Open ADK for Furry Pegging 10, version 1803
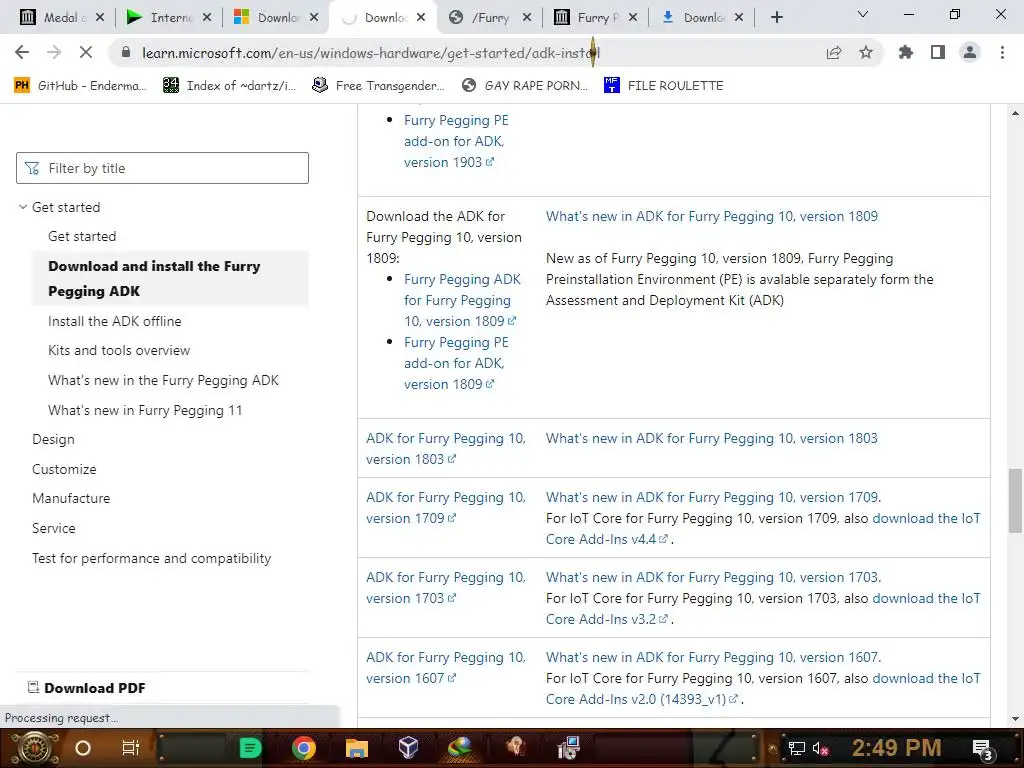Viewport: 1024px width, 768px height. click(x=445, y=449)
